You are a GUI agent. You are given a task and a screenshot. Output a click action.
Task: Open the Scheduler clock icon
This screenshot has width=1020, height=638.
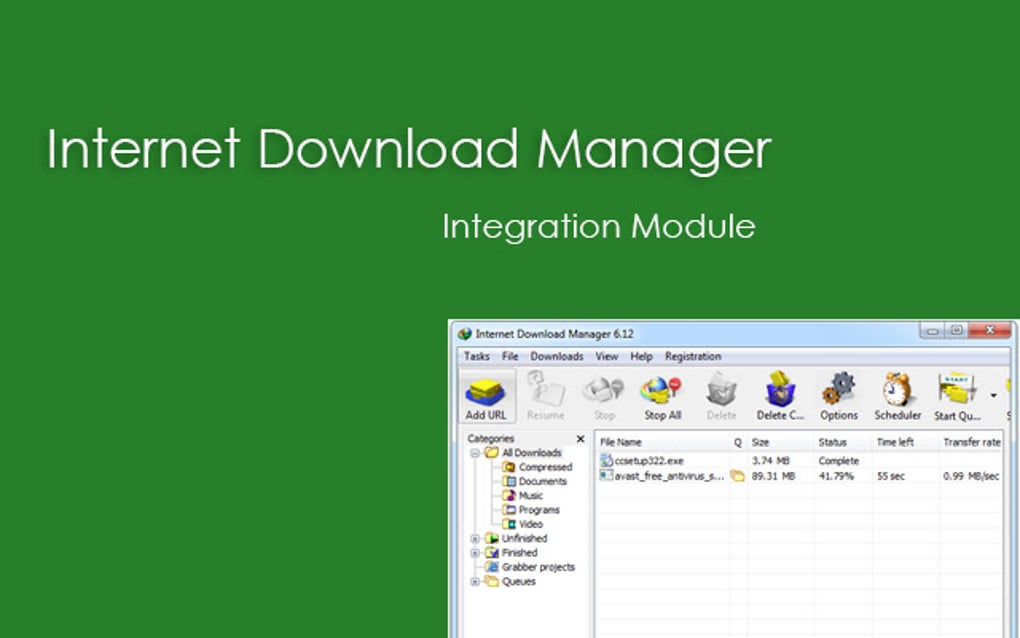(897, 393)
